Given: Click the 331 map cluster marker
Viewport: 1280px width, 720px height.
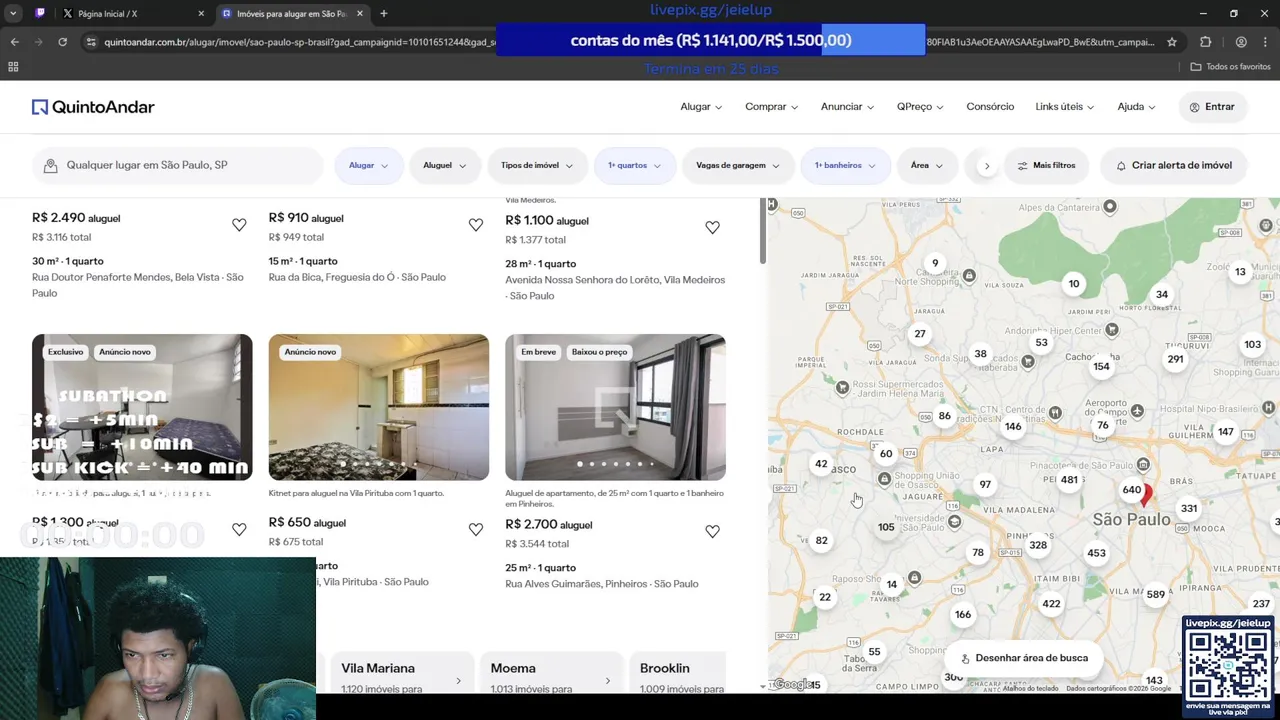Looking at the screenshot, I should [1188, 509].
